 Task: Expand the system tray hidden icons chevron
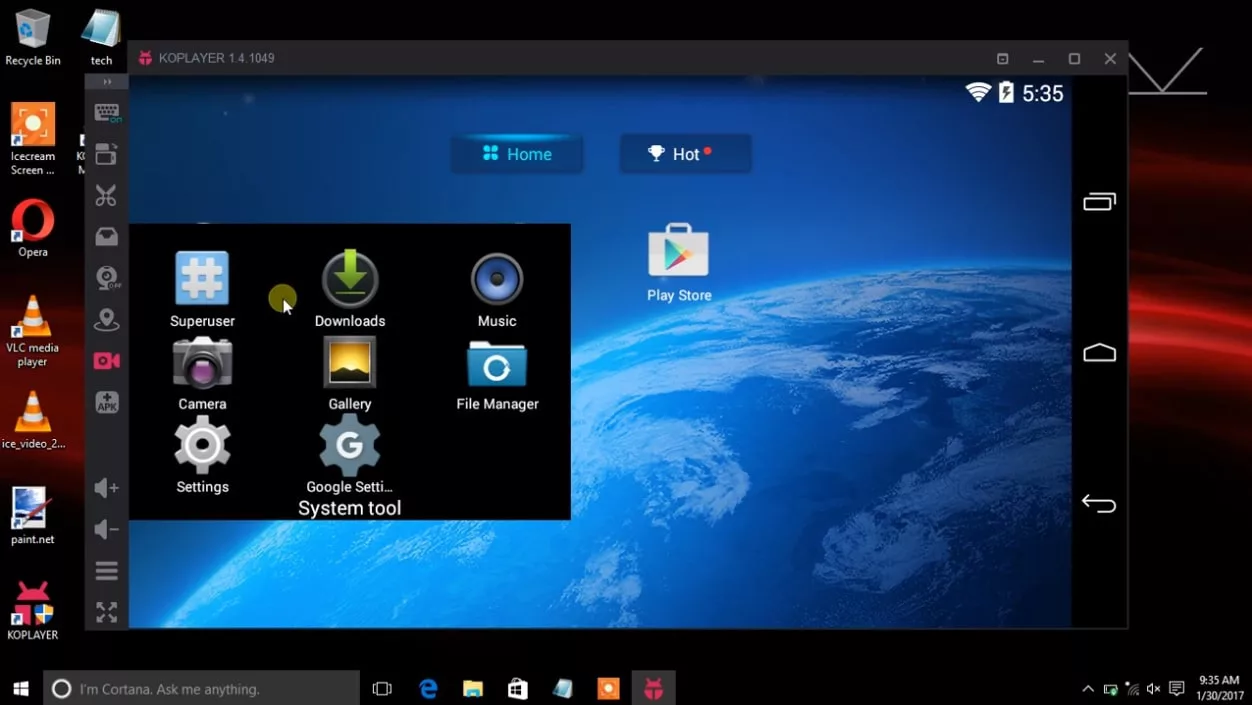pos(1088,689)
